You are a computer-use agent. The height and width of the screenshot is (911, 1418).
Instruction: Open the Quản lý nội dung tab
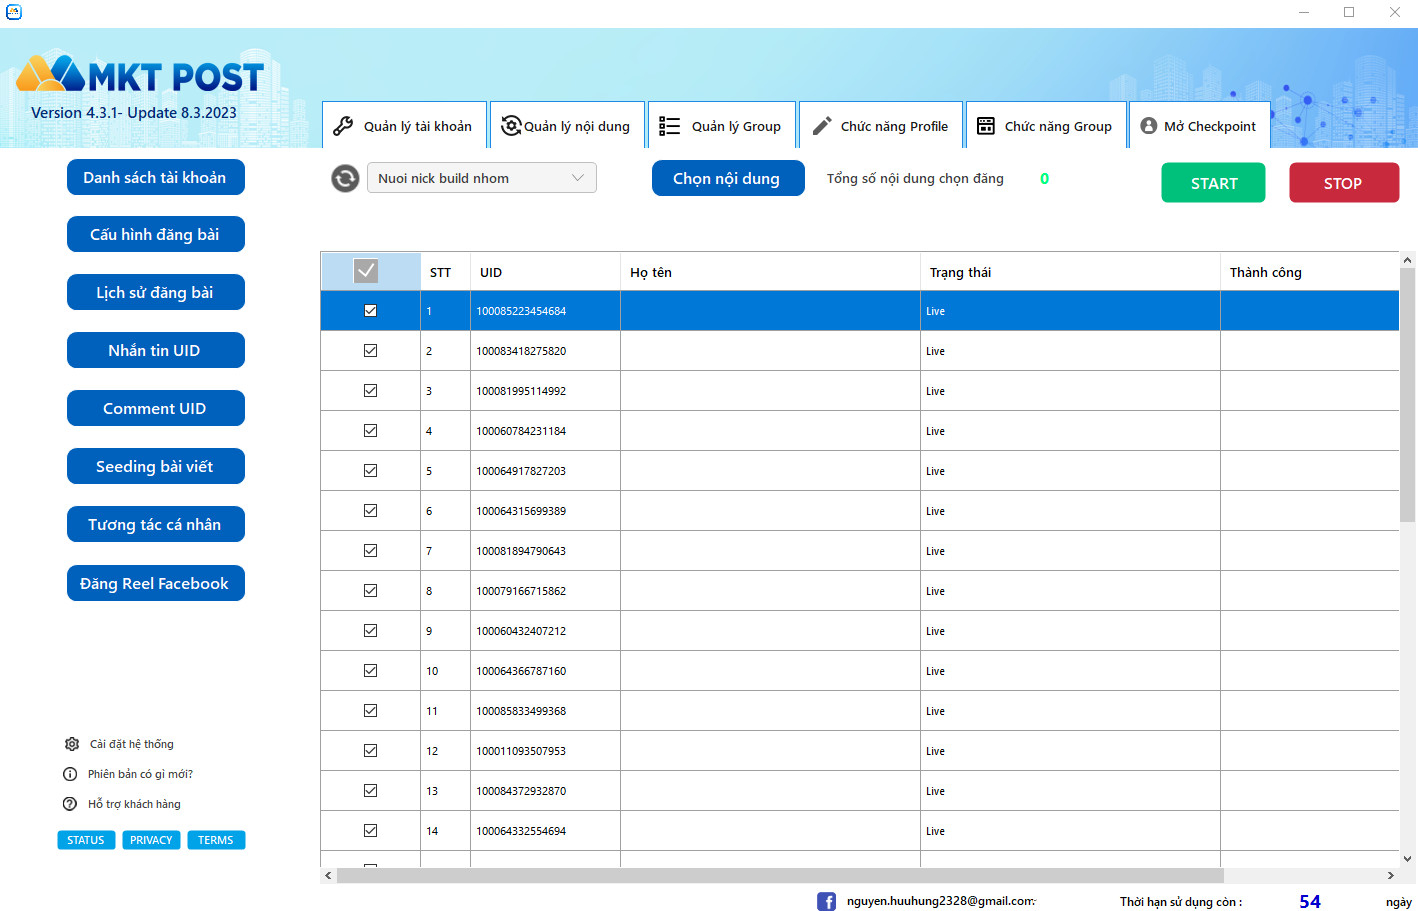tap(567, 125)
